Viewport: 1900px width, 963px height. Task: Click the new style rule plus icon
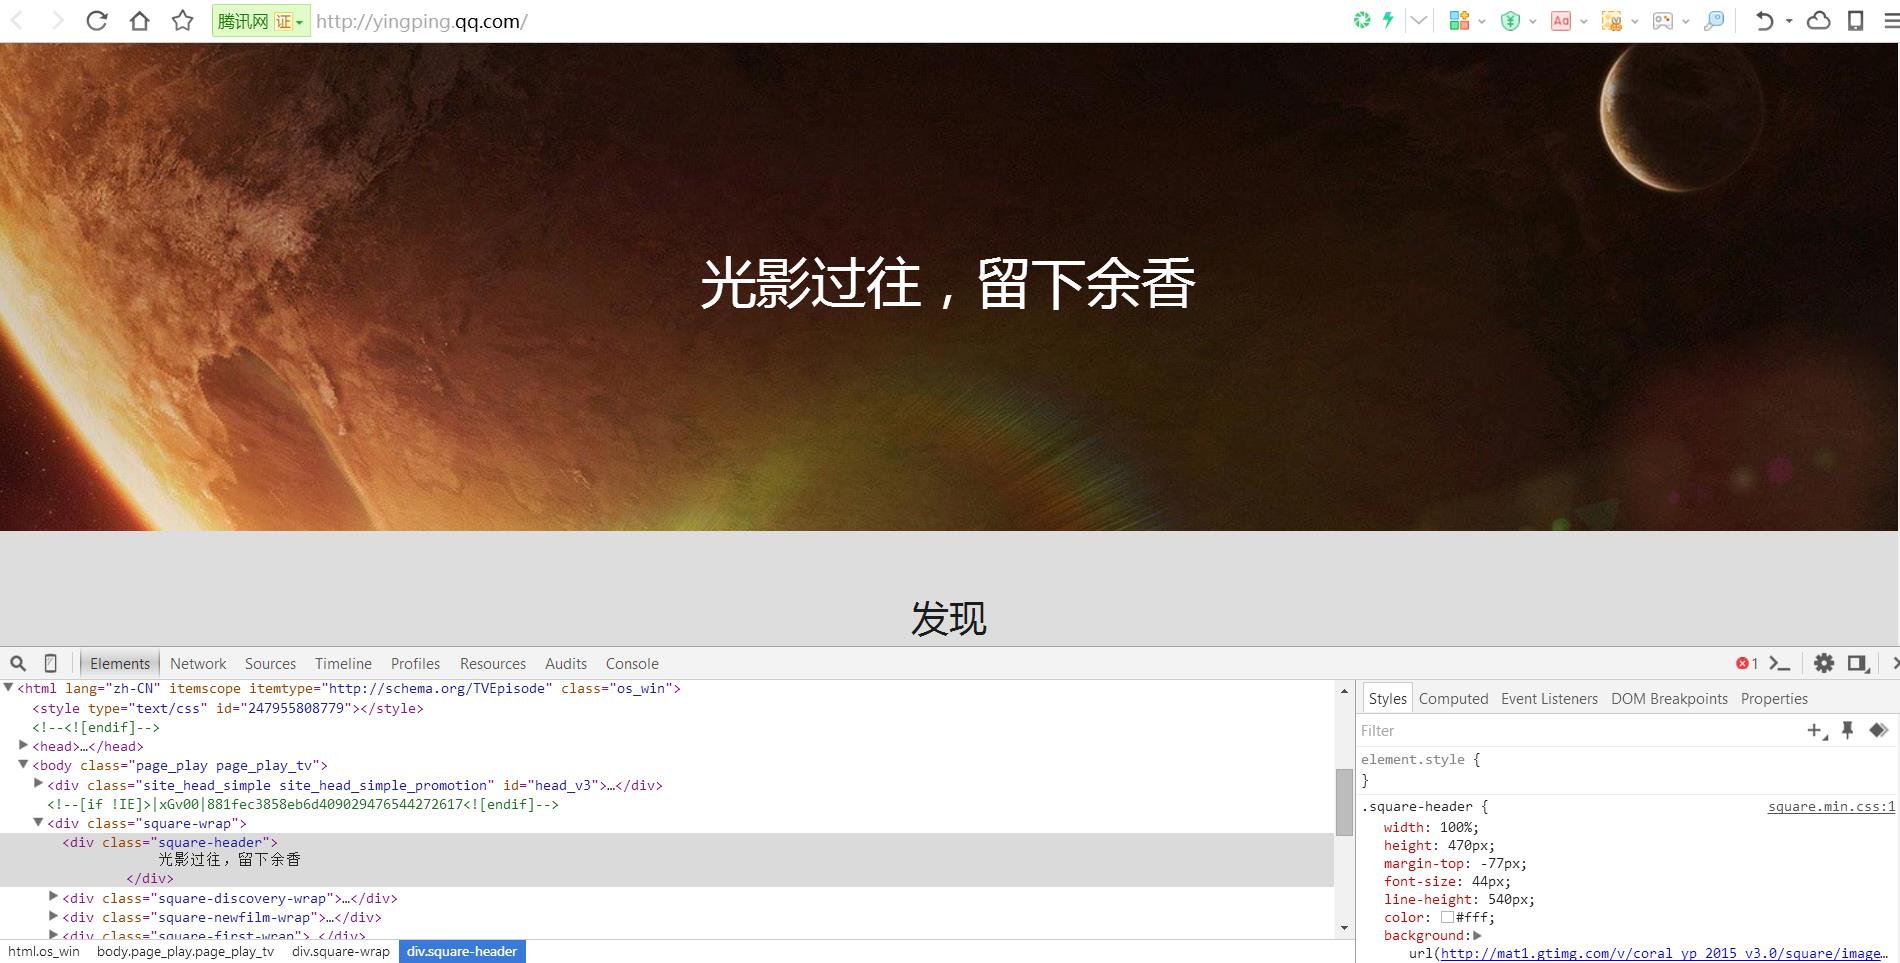[1817, 731]
